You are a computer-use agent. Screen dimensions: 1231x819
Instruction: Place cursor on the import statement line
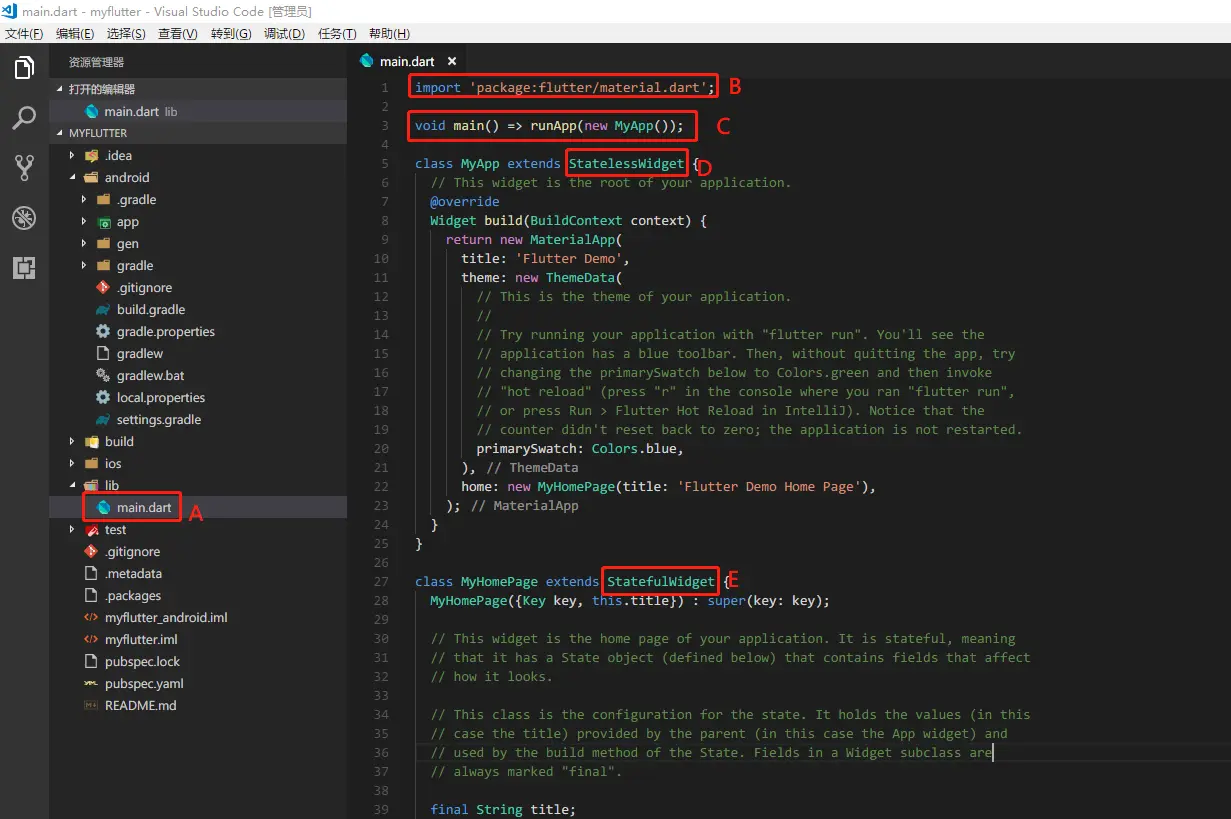pos(565,87)
